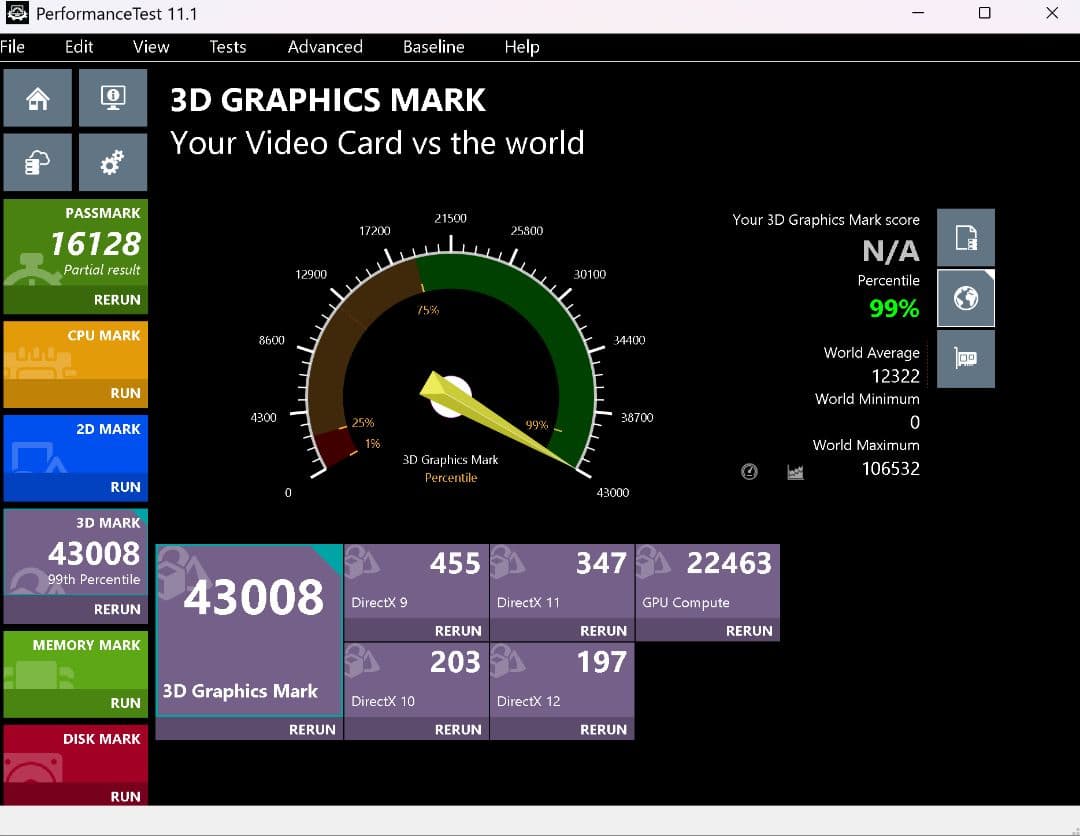Click the video card comparison icon
The width and height of the screenshot is (1080, 836).
pyautogui.click(x=965, y=359)
